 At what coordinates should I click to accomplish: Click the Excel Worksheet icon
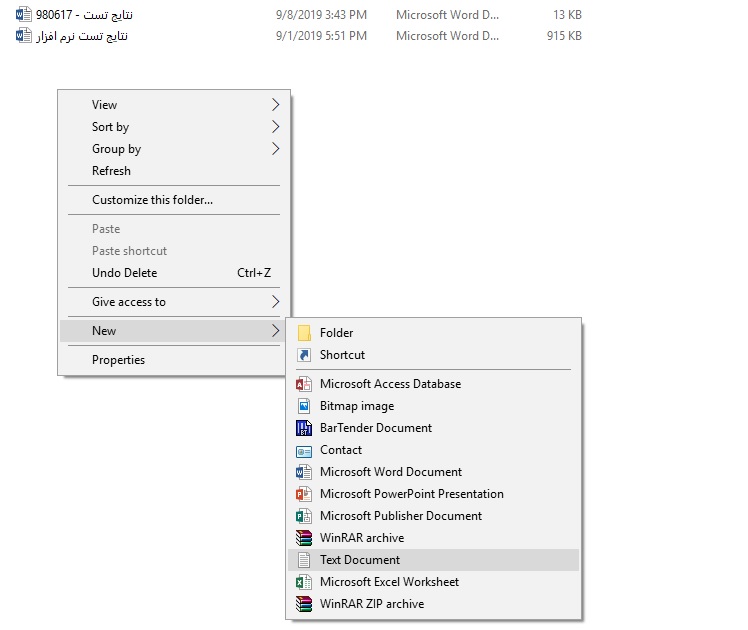pyautogui.click(x=304, y=581)
